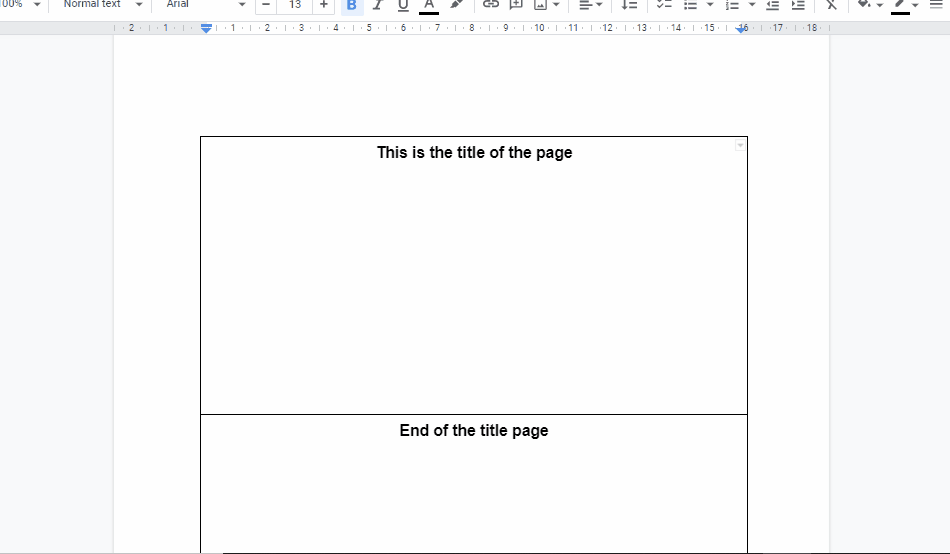Clear formatting from the selection
Screen dimensions: 950x554
831,5
